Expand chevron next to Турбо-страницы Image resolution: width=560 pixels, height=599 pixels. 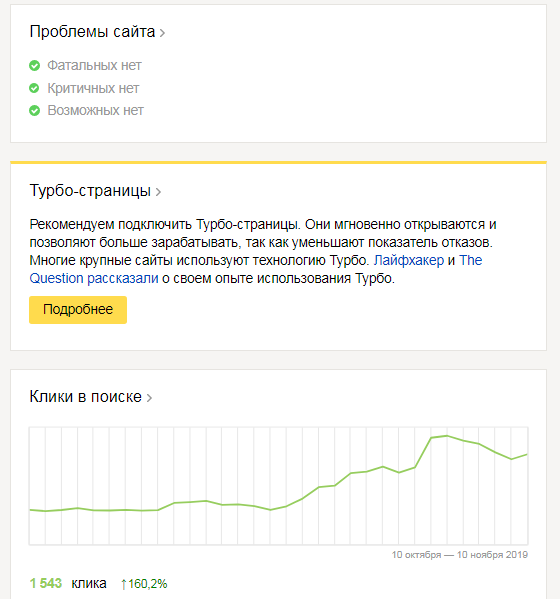158,192
